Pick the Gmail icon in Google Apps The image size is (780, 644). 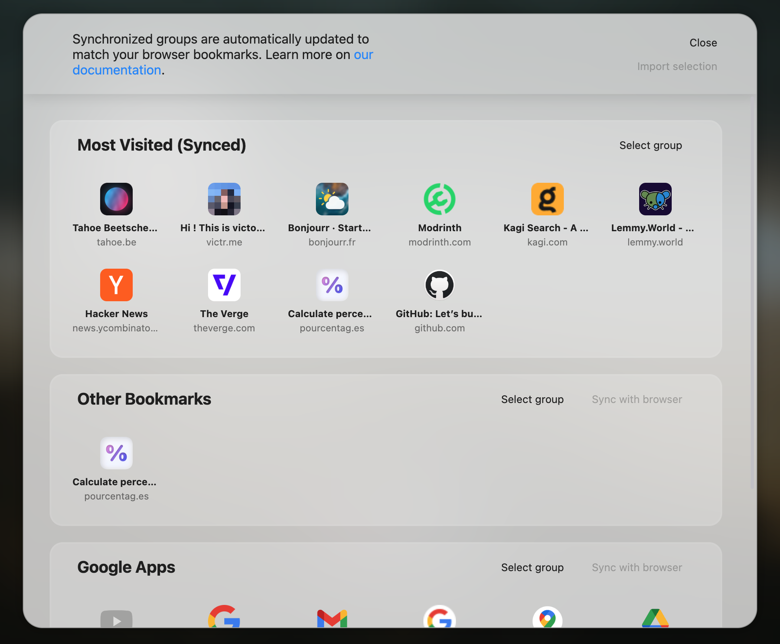pos(332,618)
